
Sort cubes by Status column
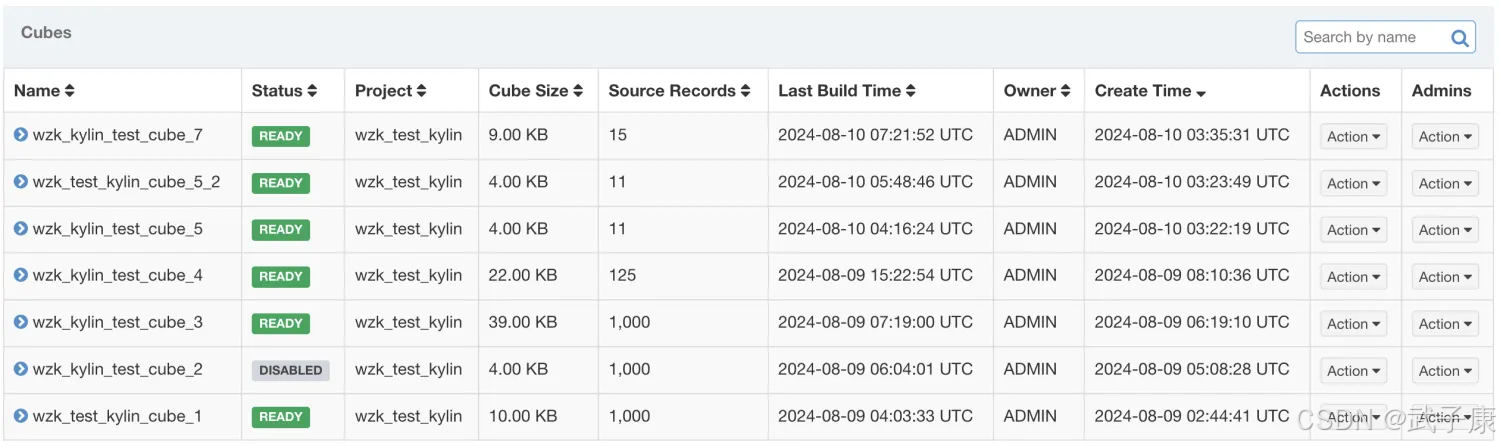[284, 91]
